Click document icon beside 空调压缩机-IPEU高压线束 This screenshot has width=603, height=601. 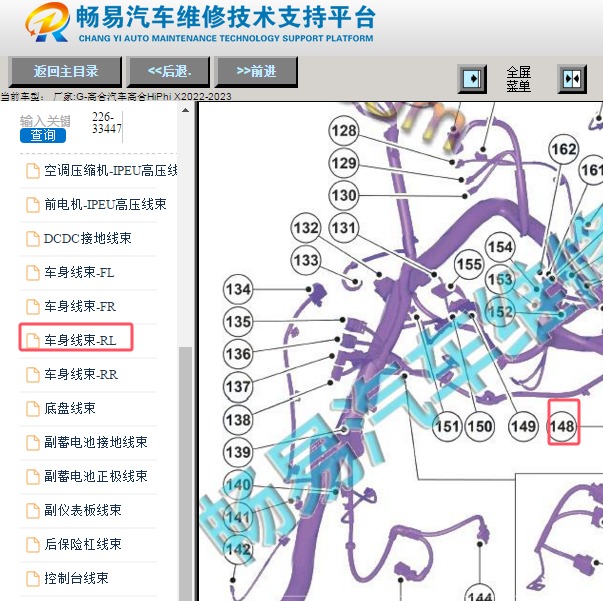(x=33, y=171)
